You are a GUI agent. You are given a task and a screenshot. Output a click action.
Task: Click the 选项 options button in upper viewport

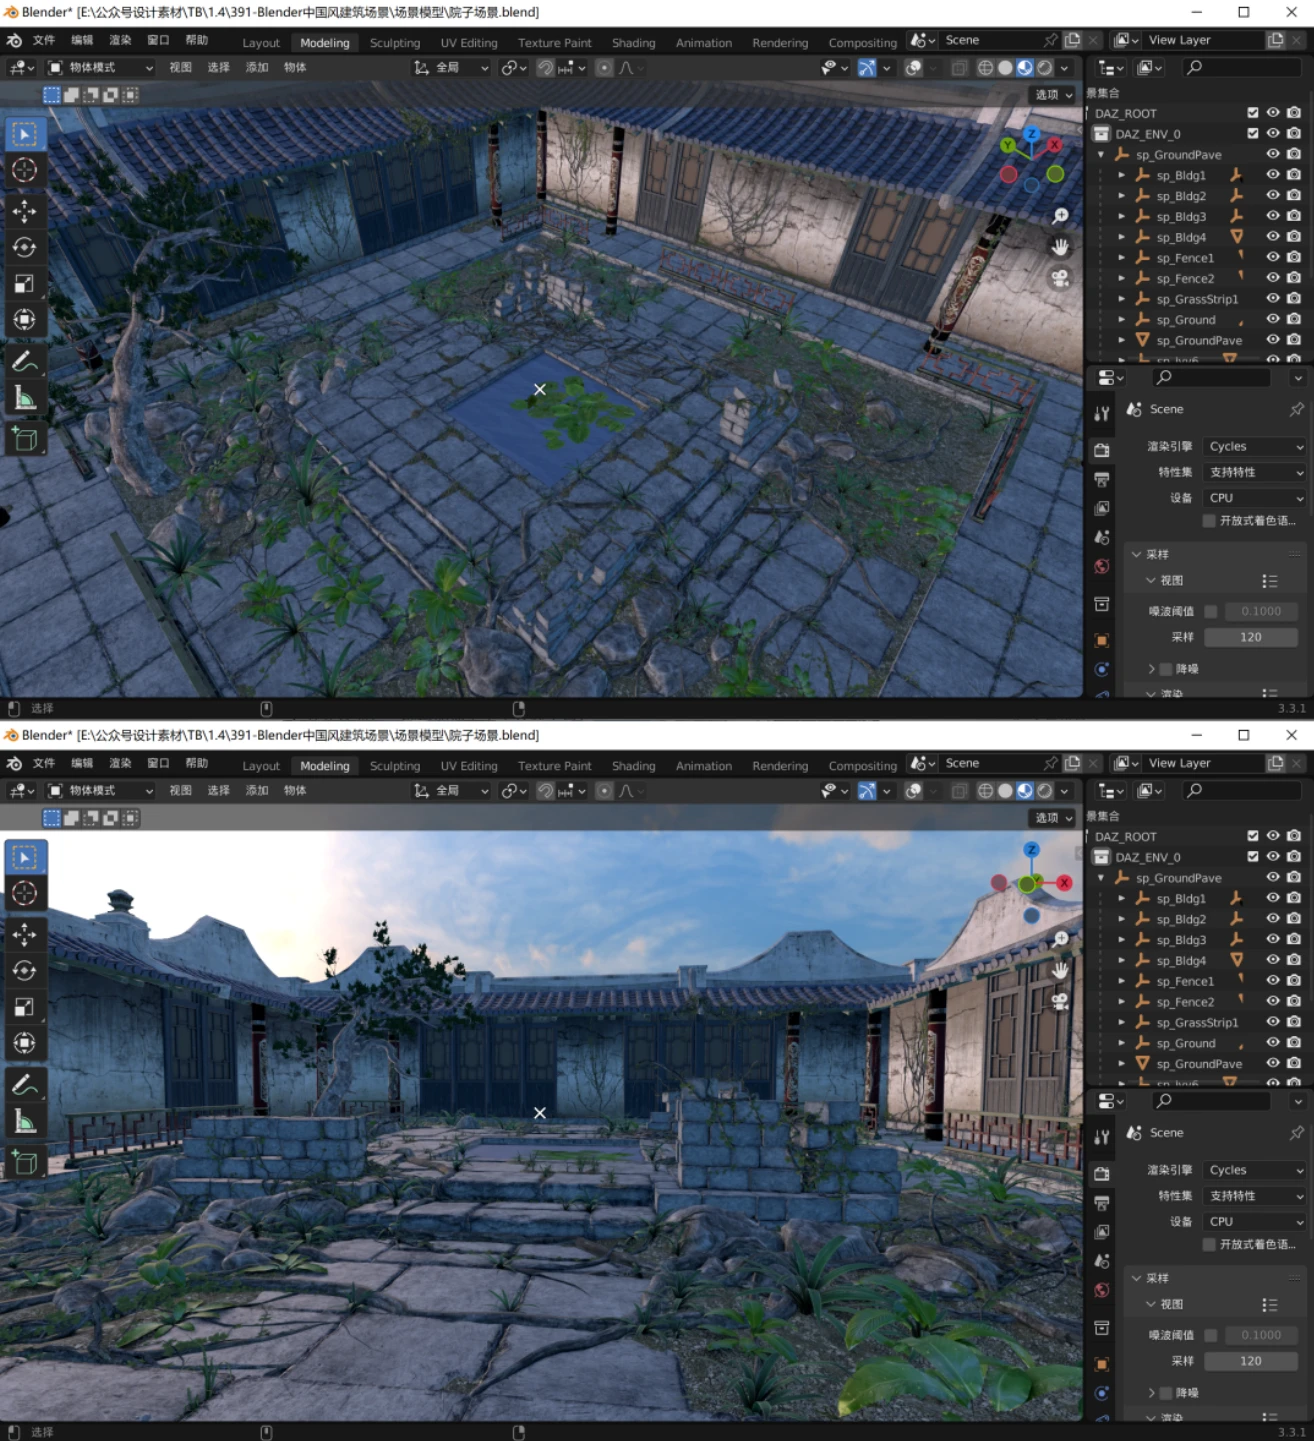(1053, 94)
